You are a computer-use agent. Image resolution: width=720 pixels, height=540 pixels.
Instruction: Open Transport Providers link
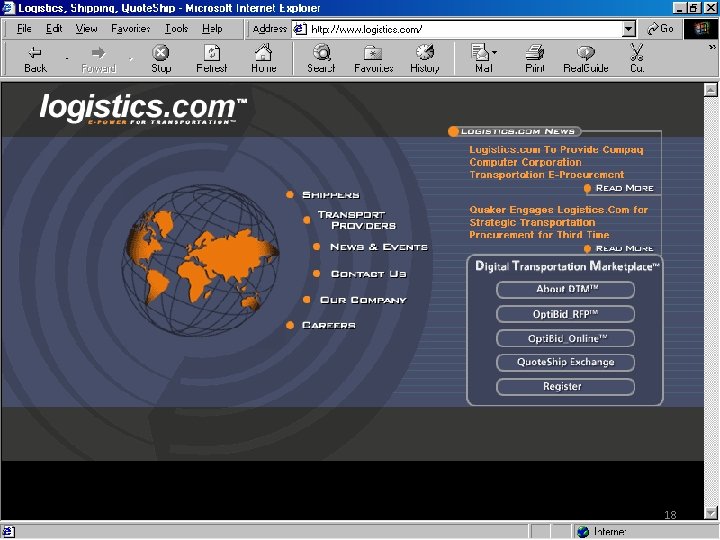pyautogui.click(x=357, y=220)
